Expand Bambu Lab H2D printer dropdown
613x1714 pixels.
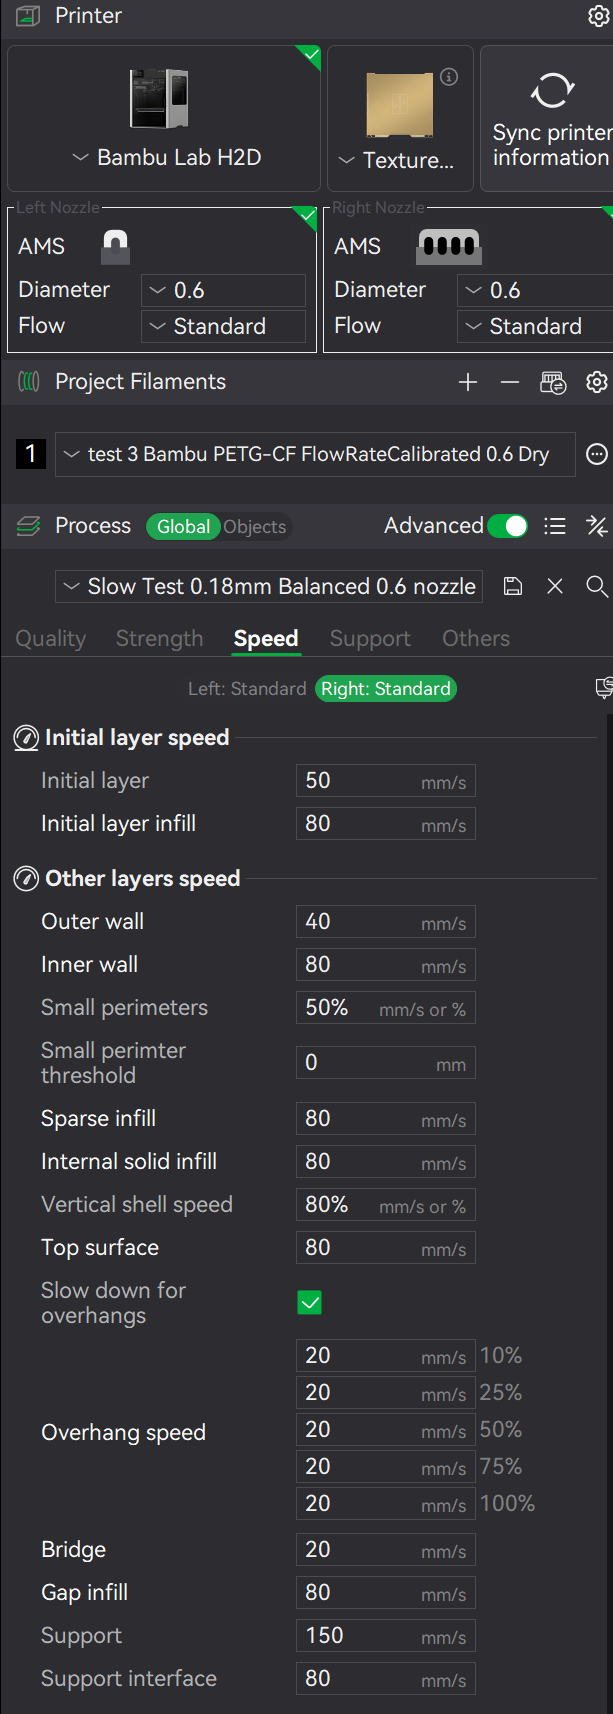166,157
